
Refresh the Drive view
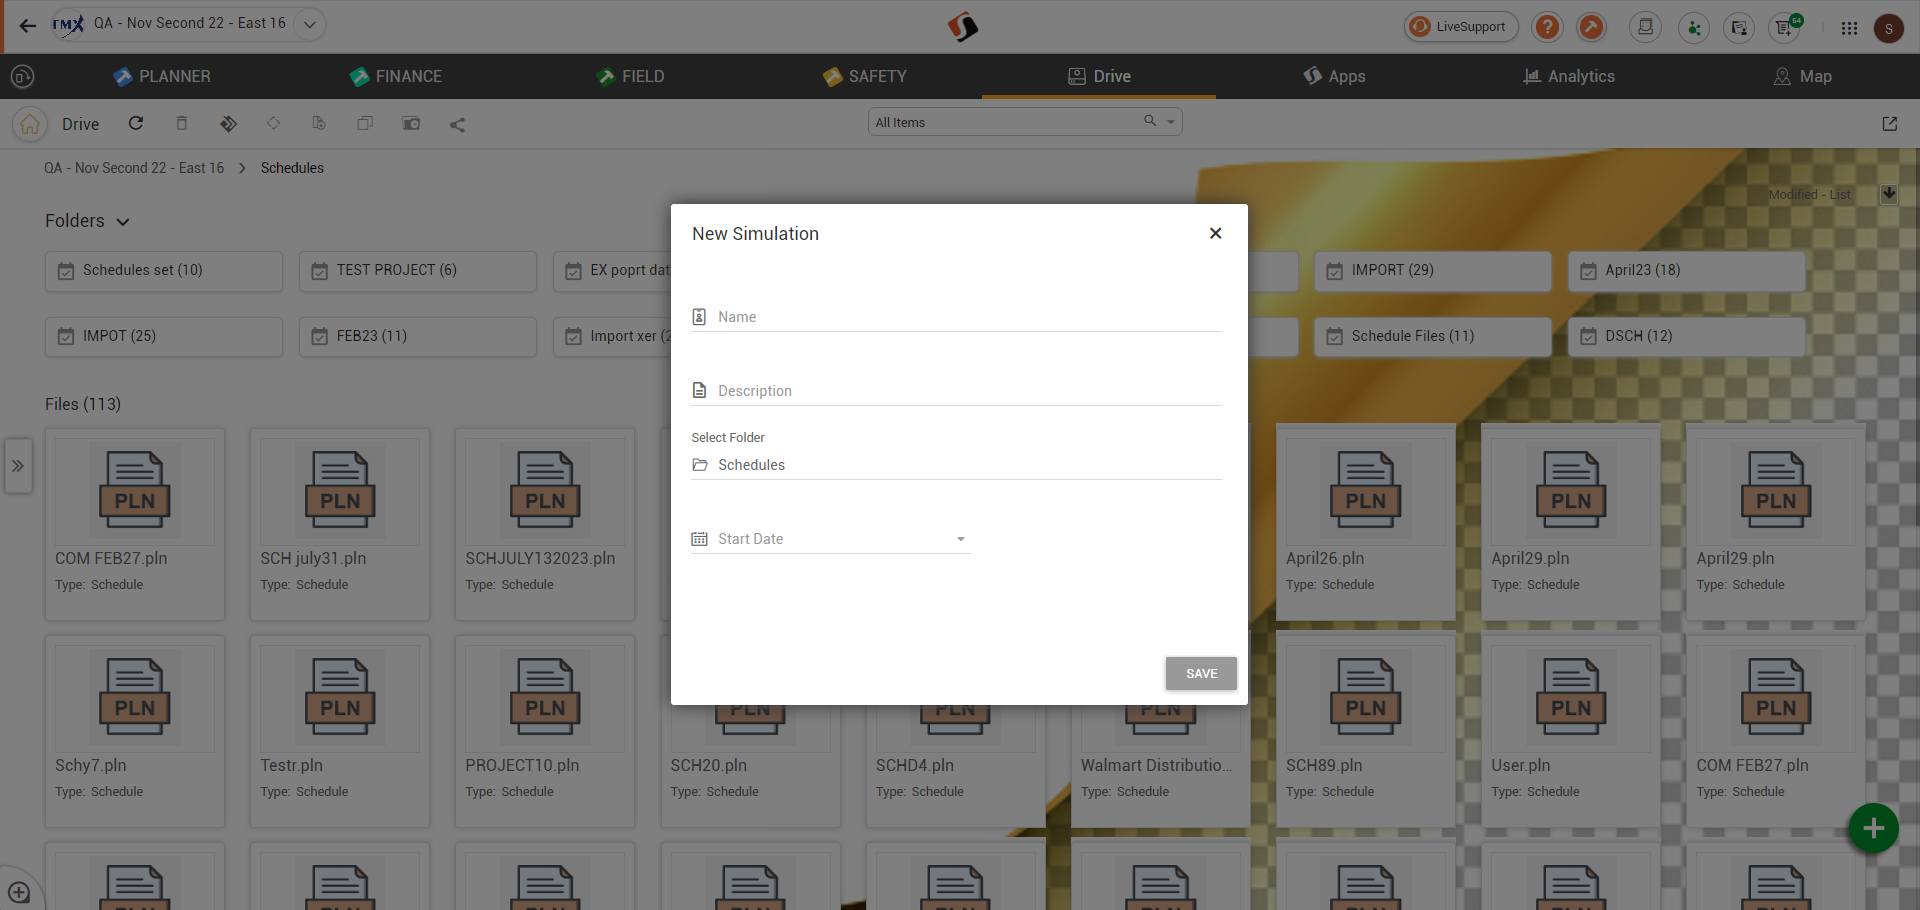[136, 123]
